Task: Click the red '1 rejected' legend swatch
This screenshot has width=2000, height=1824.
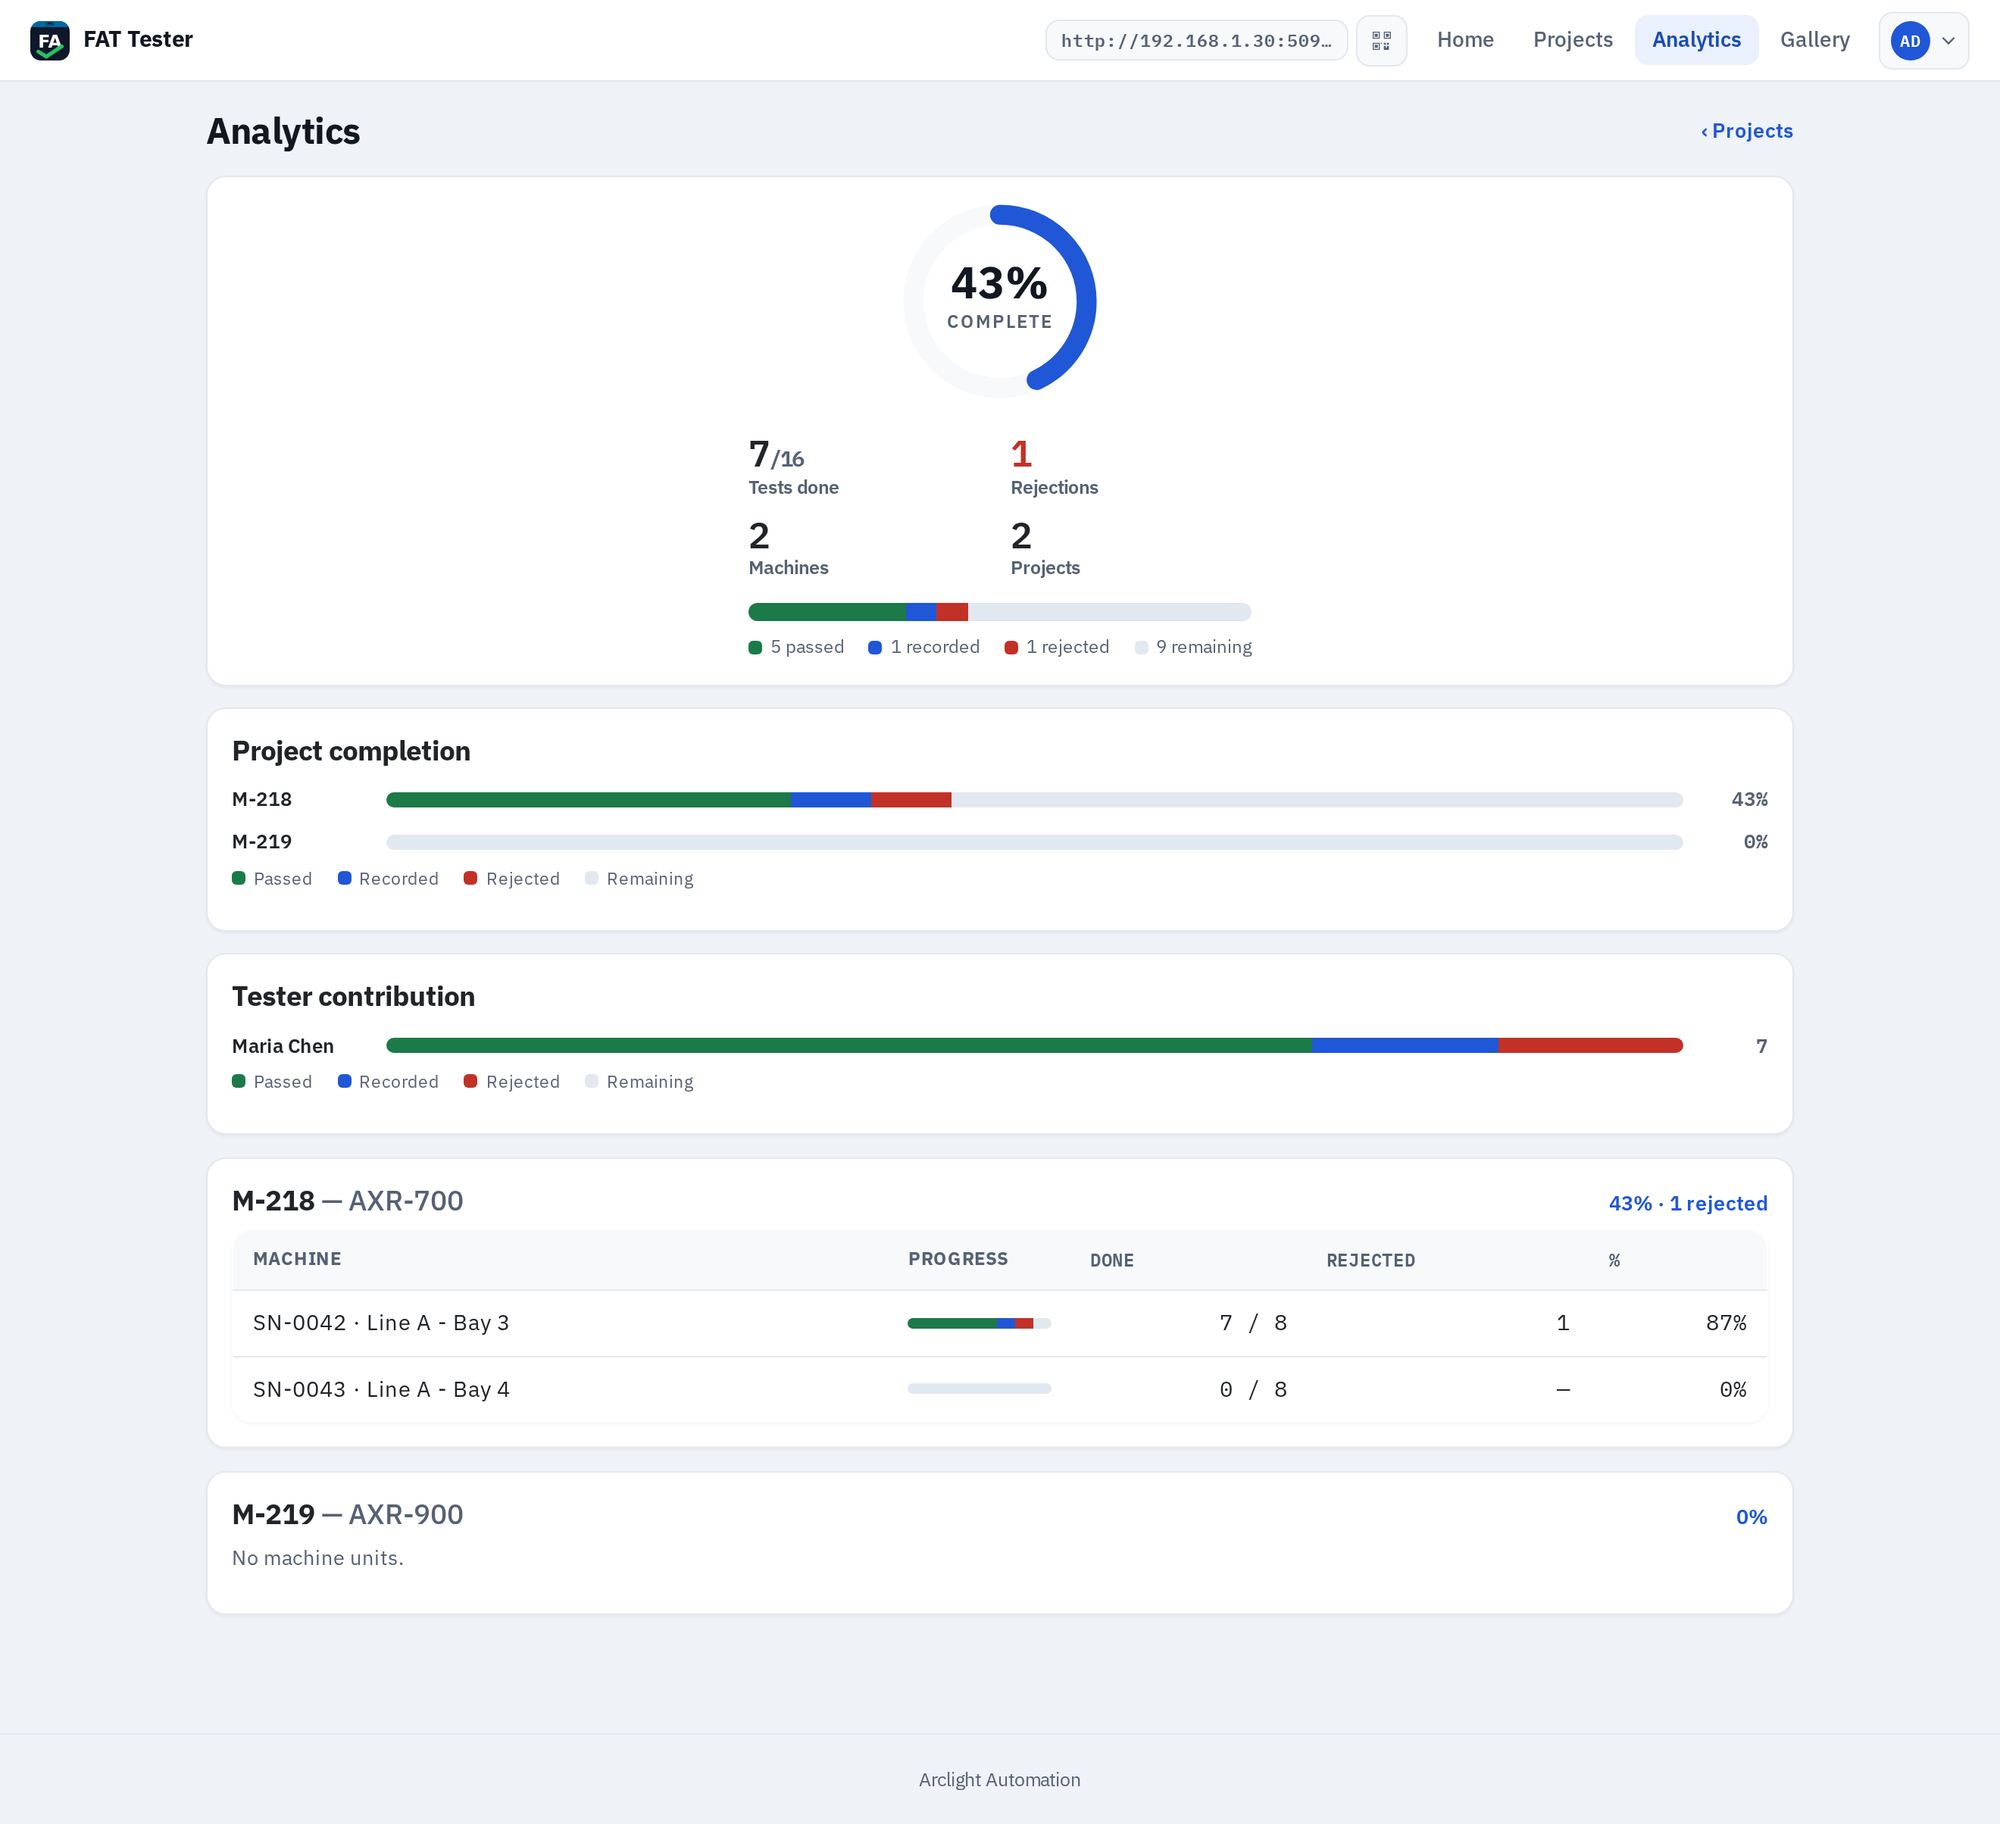Action: (1011, 648)
